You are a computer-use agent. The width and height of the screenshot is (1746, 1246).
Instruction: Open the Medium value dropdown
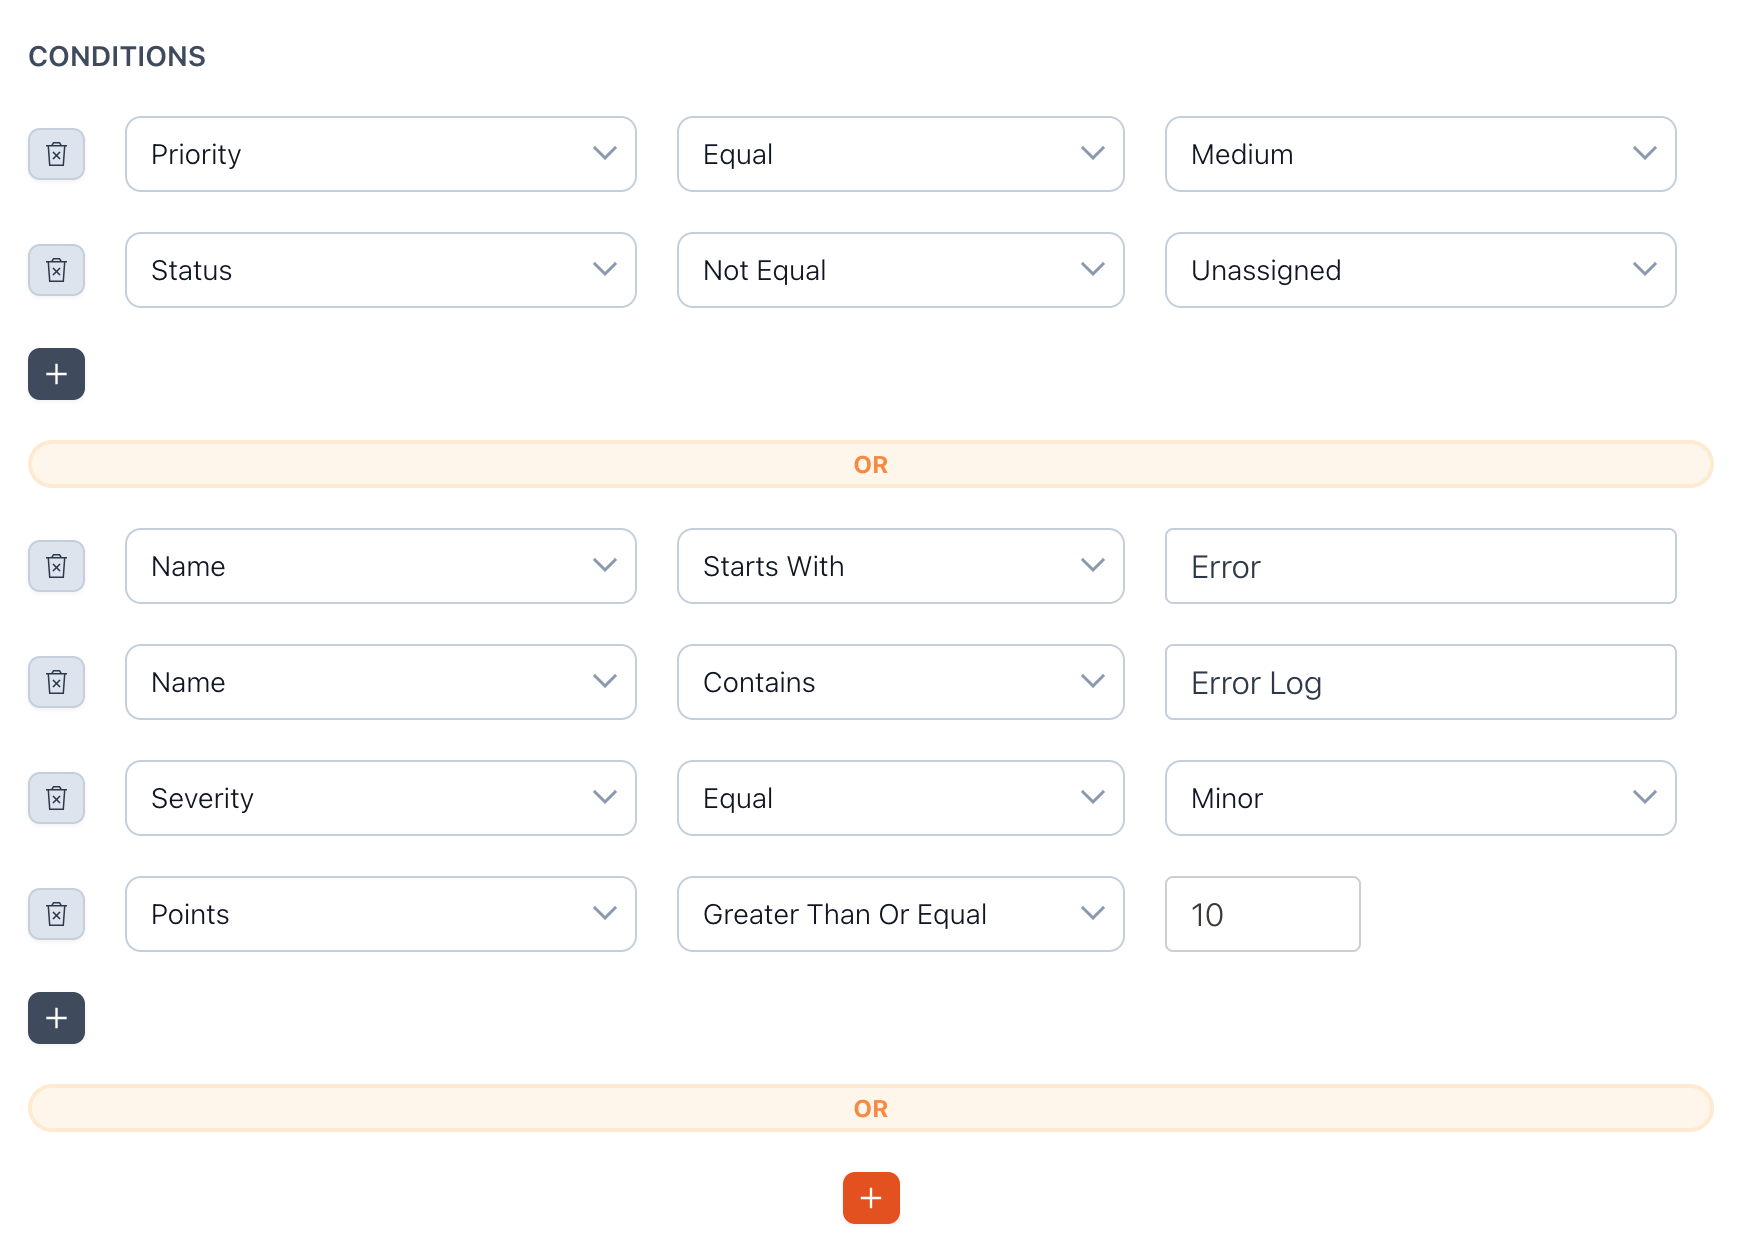tap(1420, 154)
